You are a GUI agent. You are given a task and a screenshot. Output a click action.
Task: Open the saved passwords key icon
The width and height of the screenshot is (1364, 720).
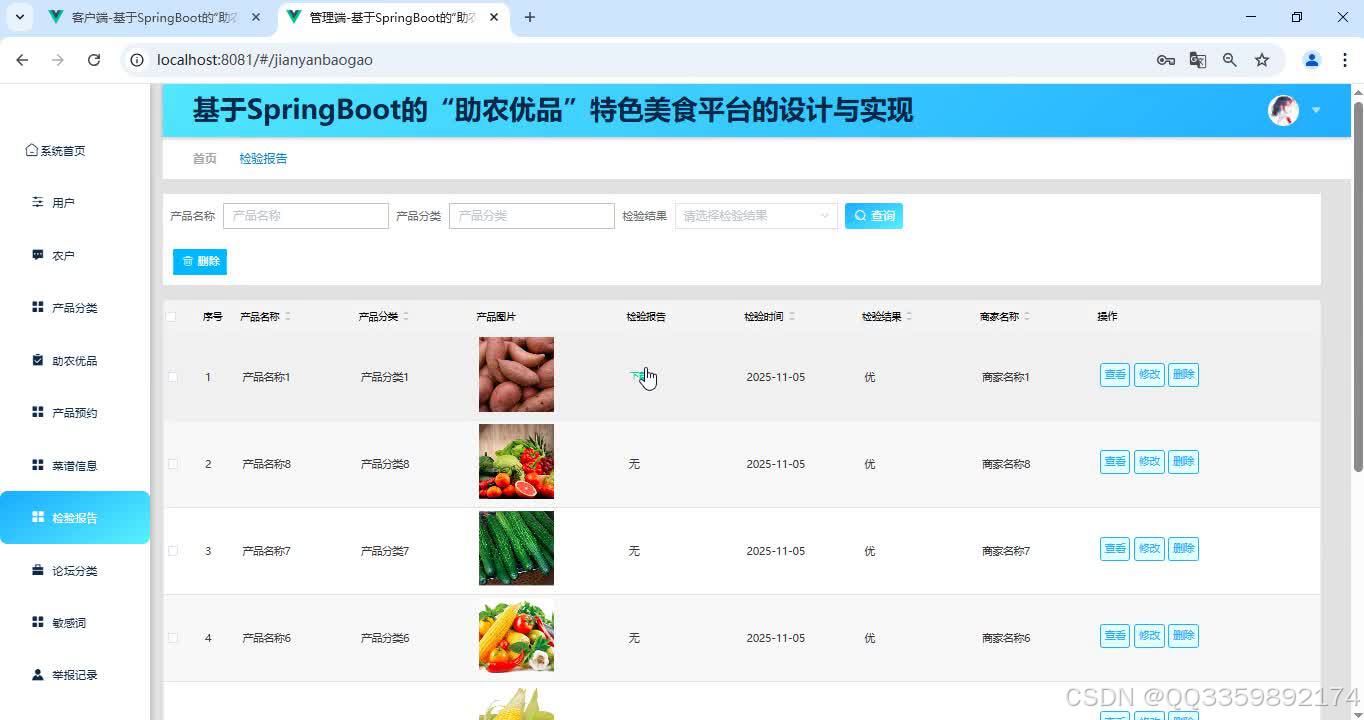point(1166,60)
